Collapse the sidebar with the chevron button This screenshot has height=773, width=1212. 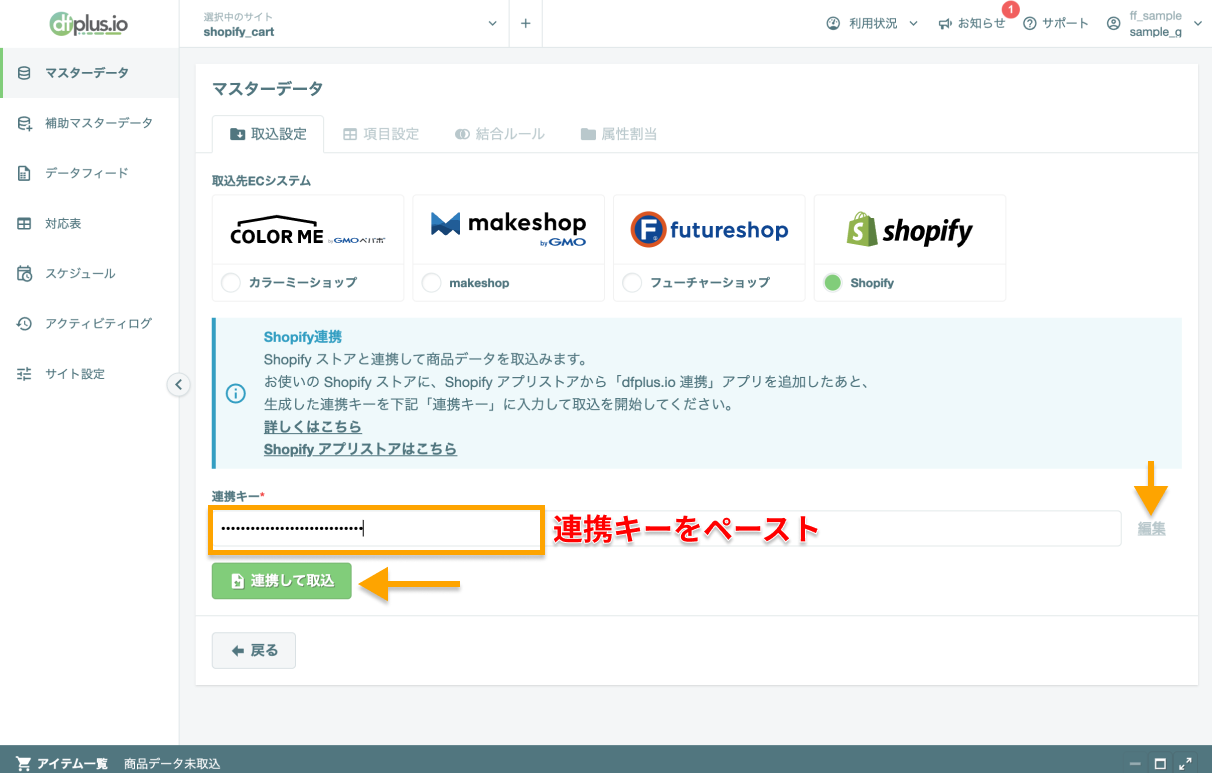(x=178, y=384)
